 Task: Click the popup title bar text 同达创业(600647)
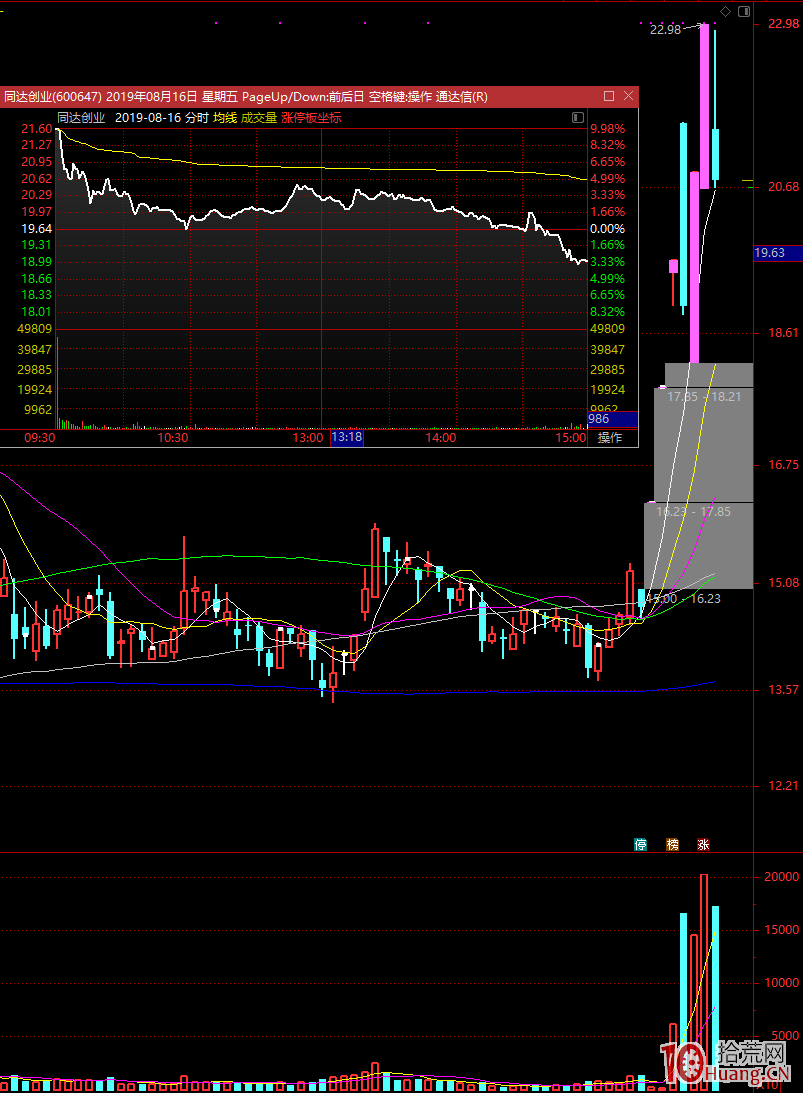(52, 96)
